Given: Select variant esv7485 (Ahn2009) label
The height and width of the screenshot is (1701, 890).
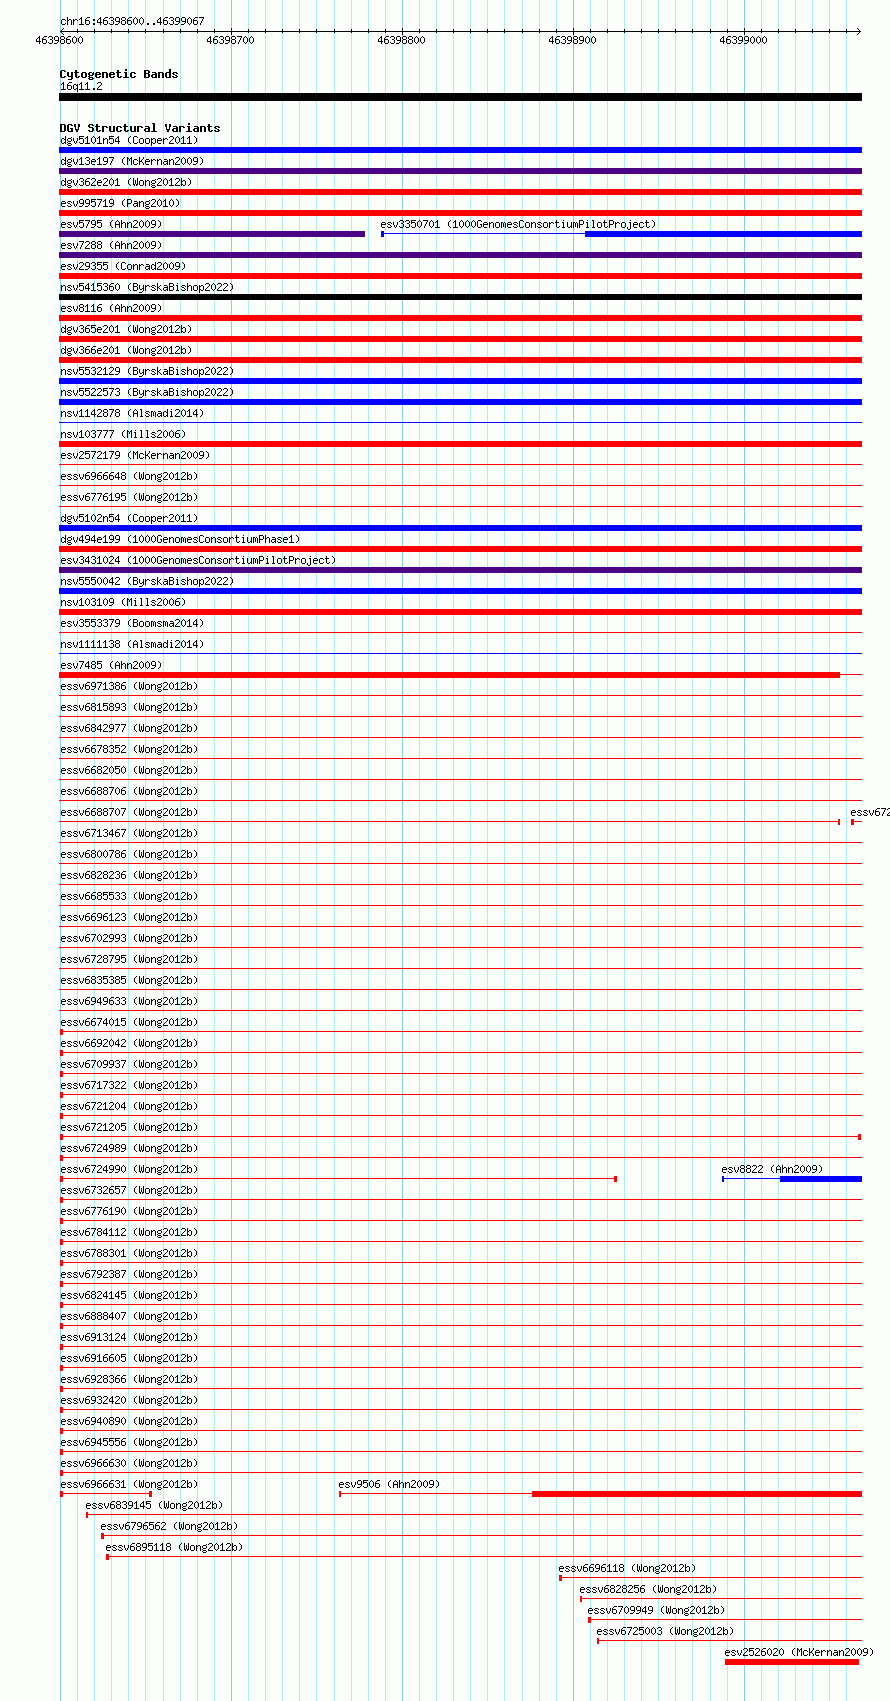Looking at the screenshot, I should tap(111, 665).
